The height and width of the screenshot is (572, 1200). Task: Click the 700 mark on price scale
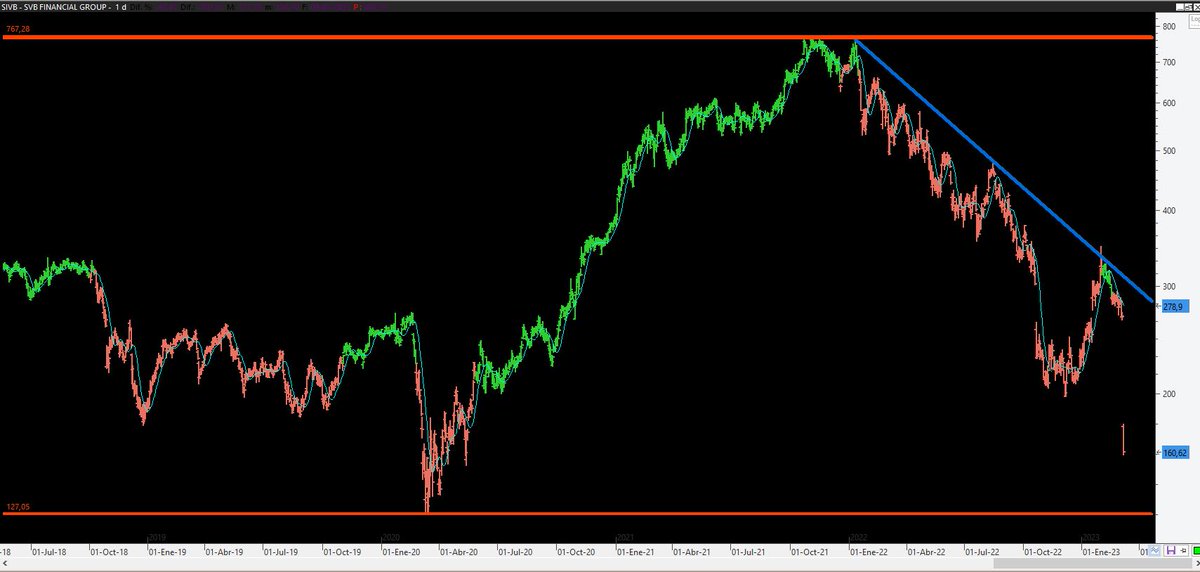point(1169,62)
